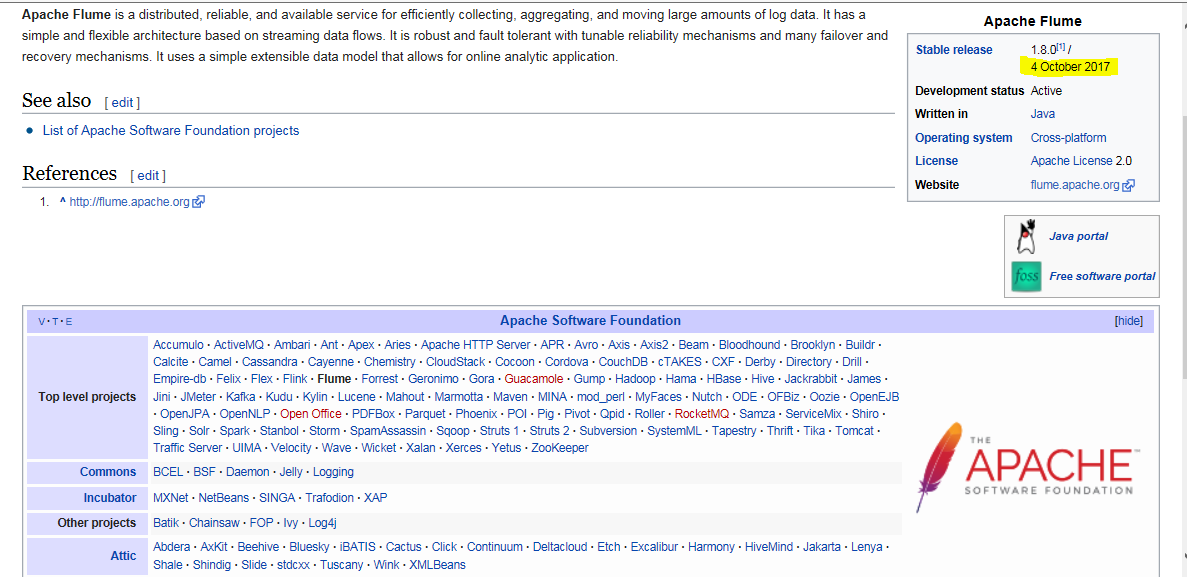Open the Tomcat project link
Image resolution: width=1187 pixels, height=577 pixels.
854,431
